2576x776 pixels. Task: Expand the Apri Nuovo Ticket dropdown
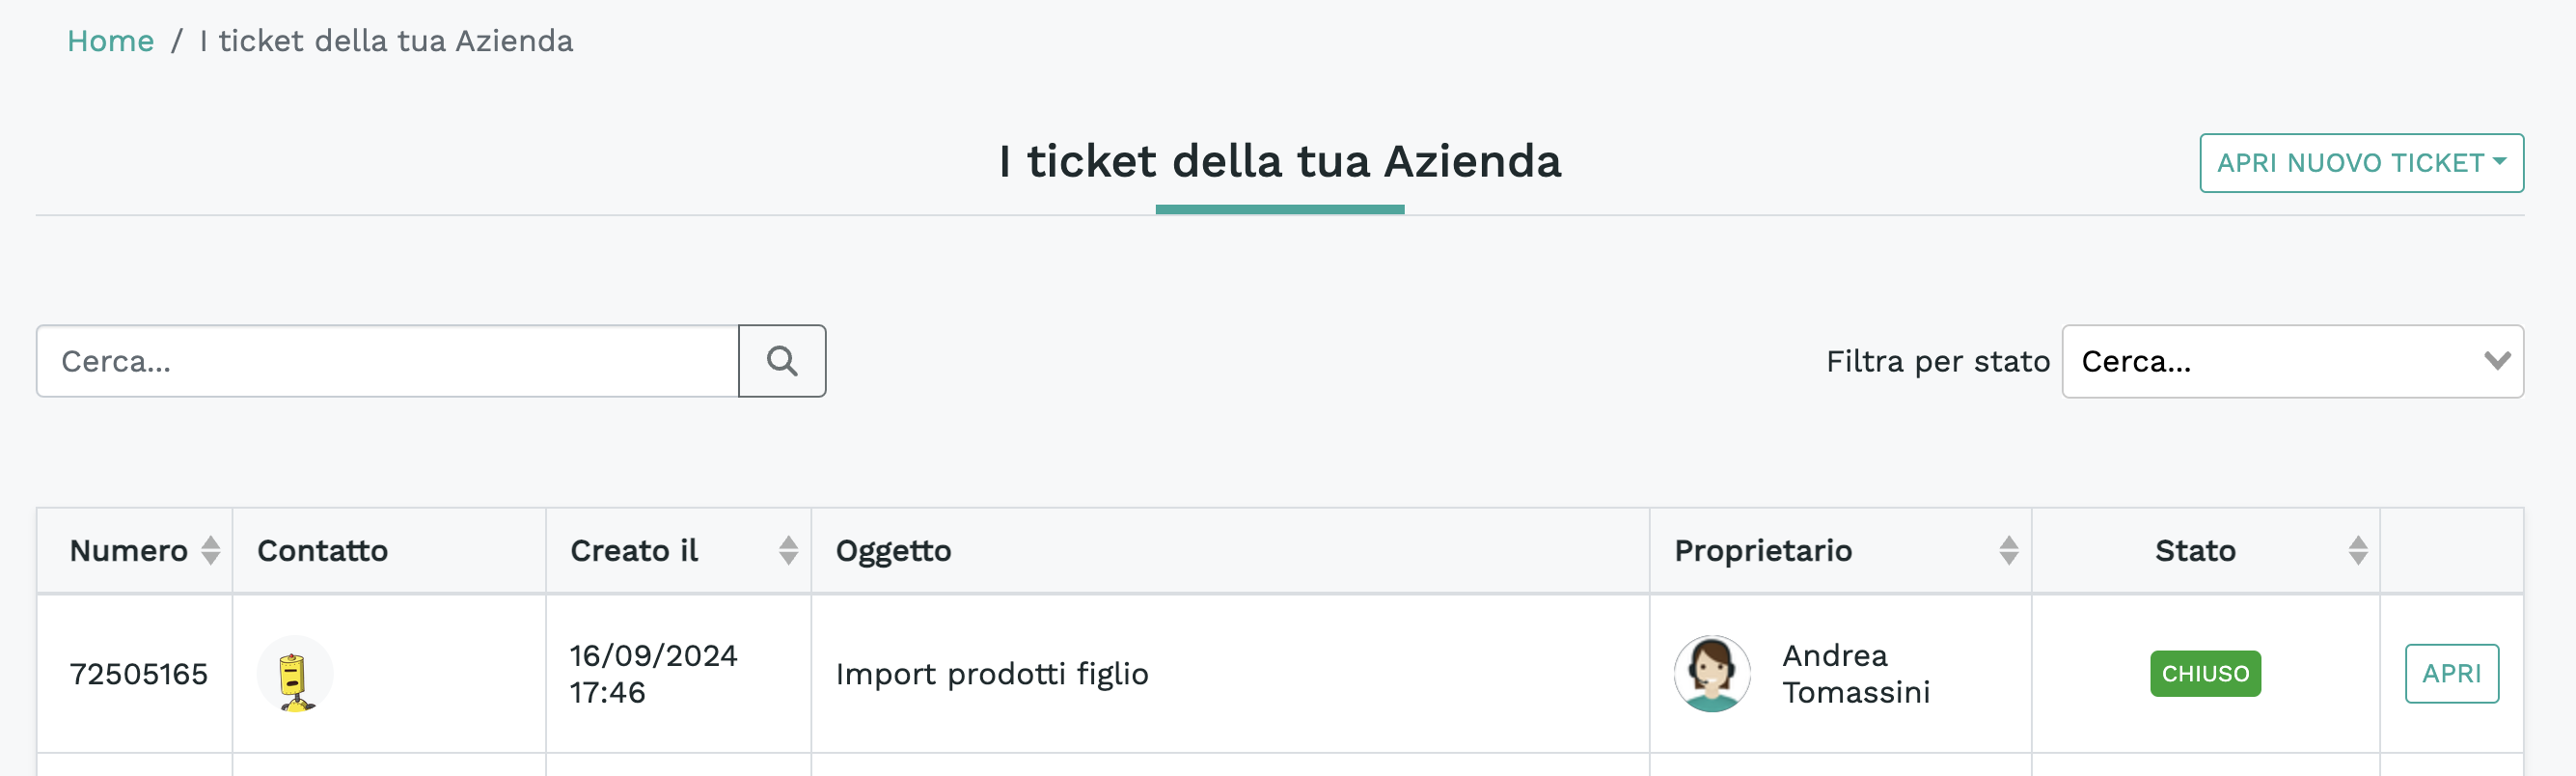tap(2360, 163)
